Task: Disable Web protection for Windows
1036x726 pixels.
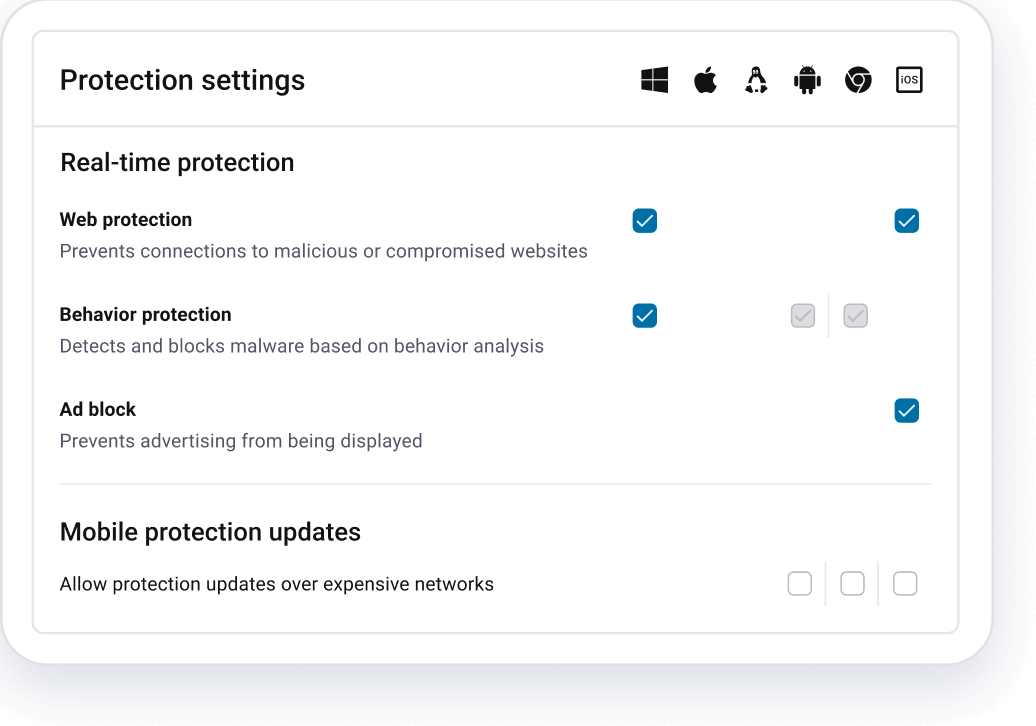Action: click(x=644, y=220)
